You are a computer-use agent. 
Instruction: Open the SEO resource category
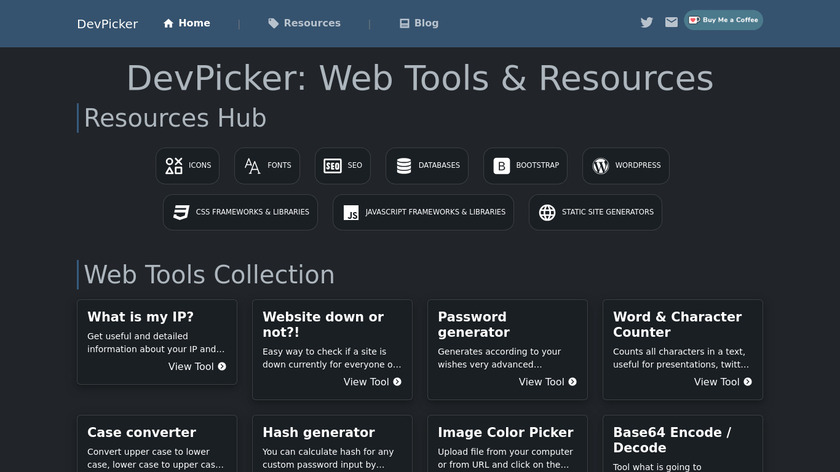342,166
